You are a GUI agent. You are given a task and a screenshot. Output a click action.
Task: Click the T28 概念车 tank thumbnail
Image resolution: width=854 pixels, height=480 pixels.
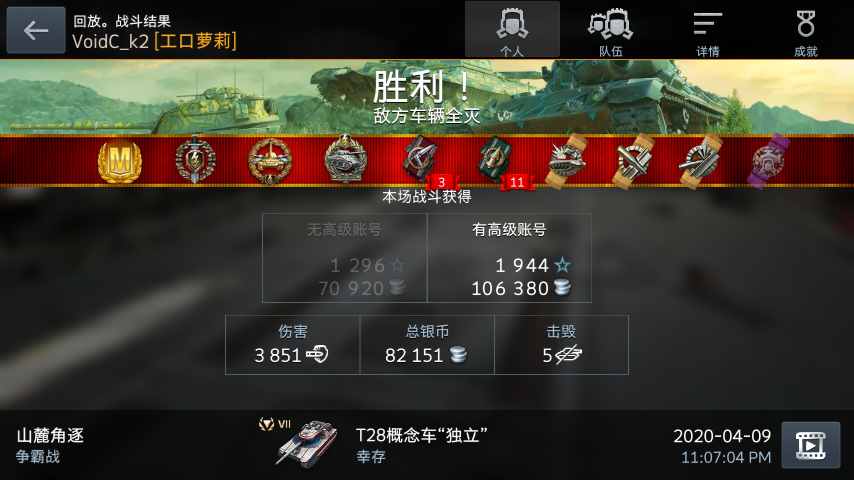[308, 443]
